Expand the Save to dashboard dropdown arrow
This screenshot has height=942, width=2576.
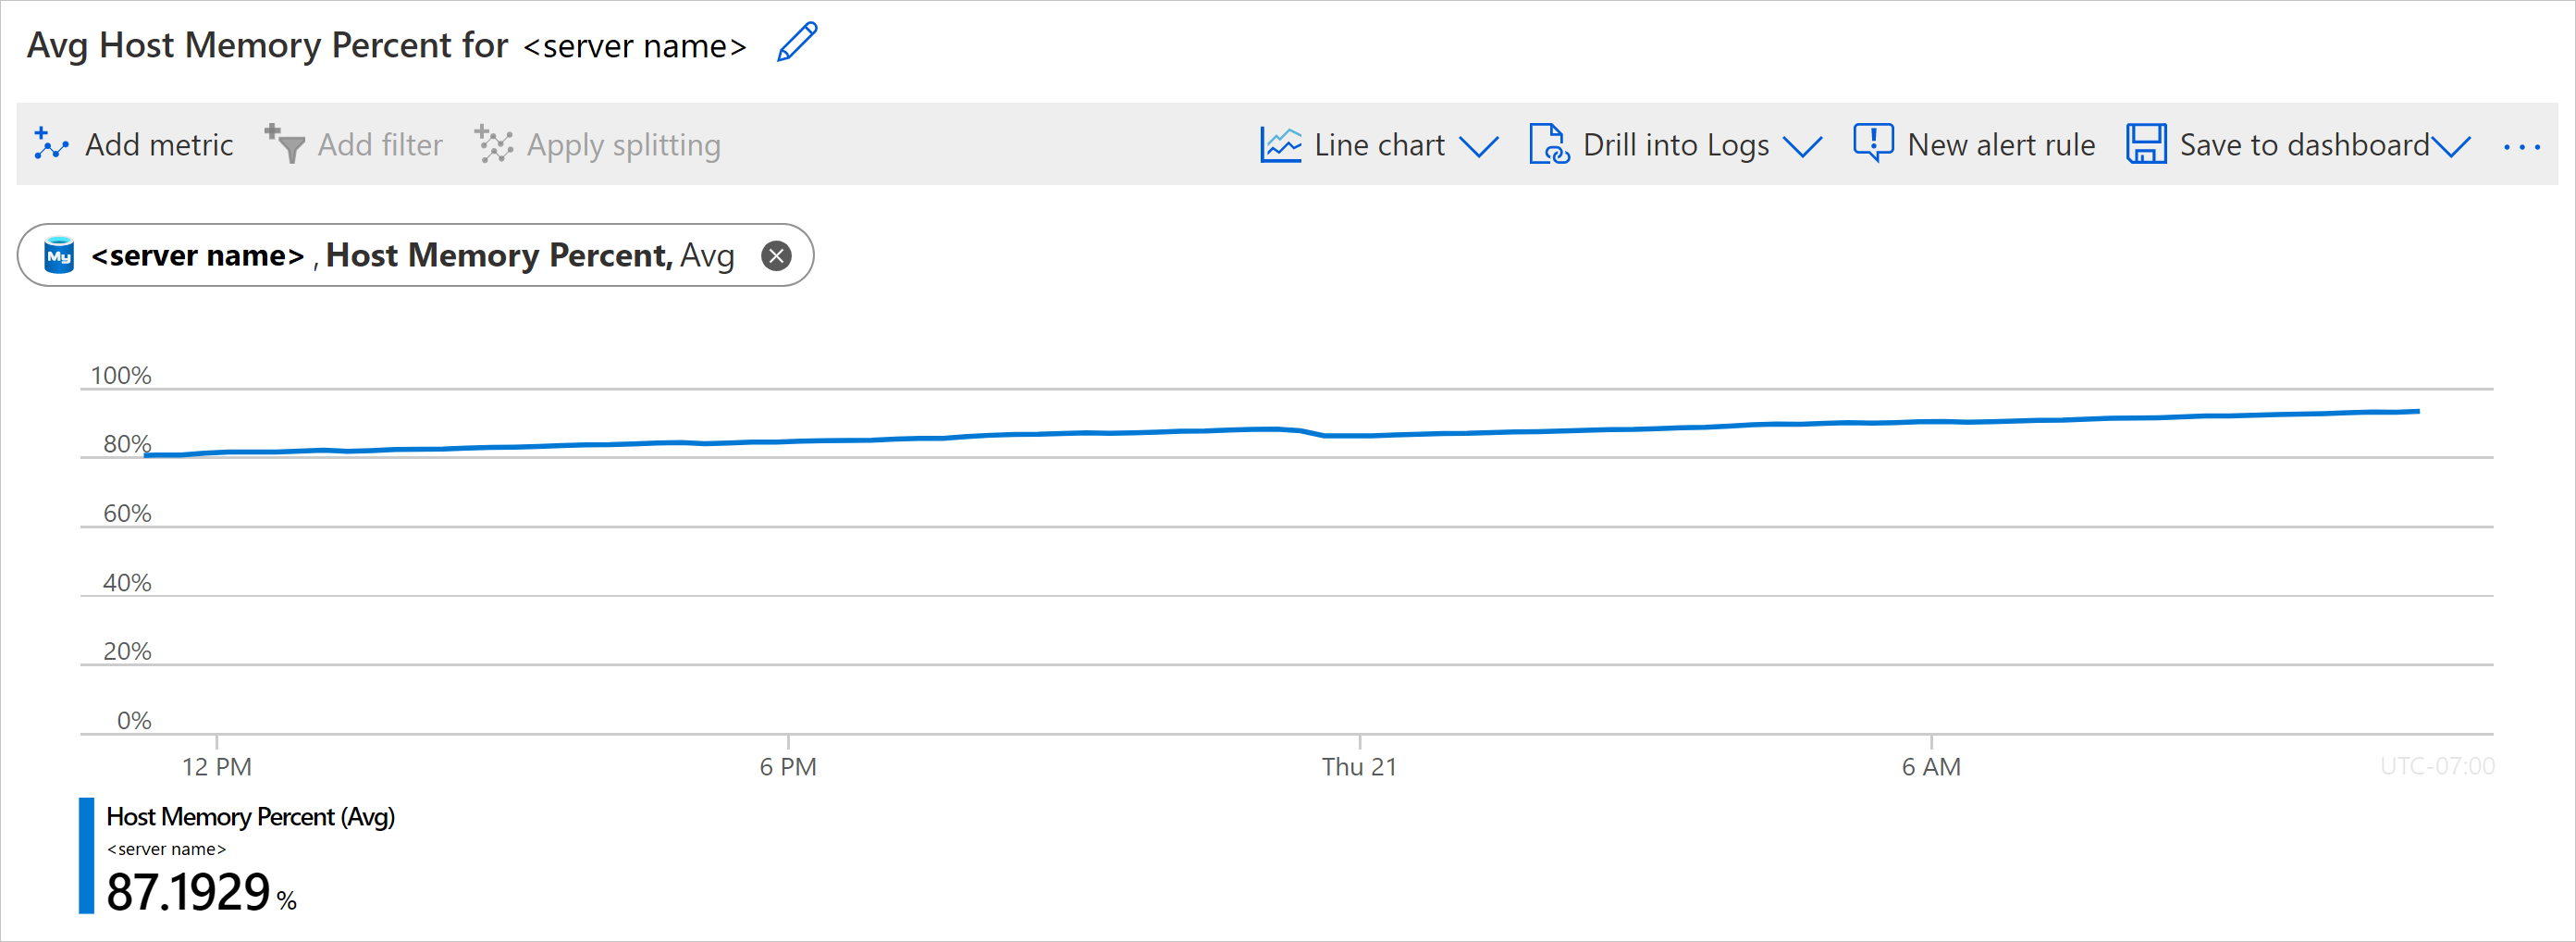tap(2451, 147)
